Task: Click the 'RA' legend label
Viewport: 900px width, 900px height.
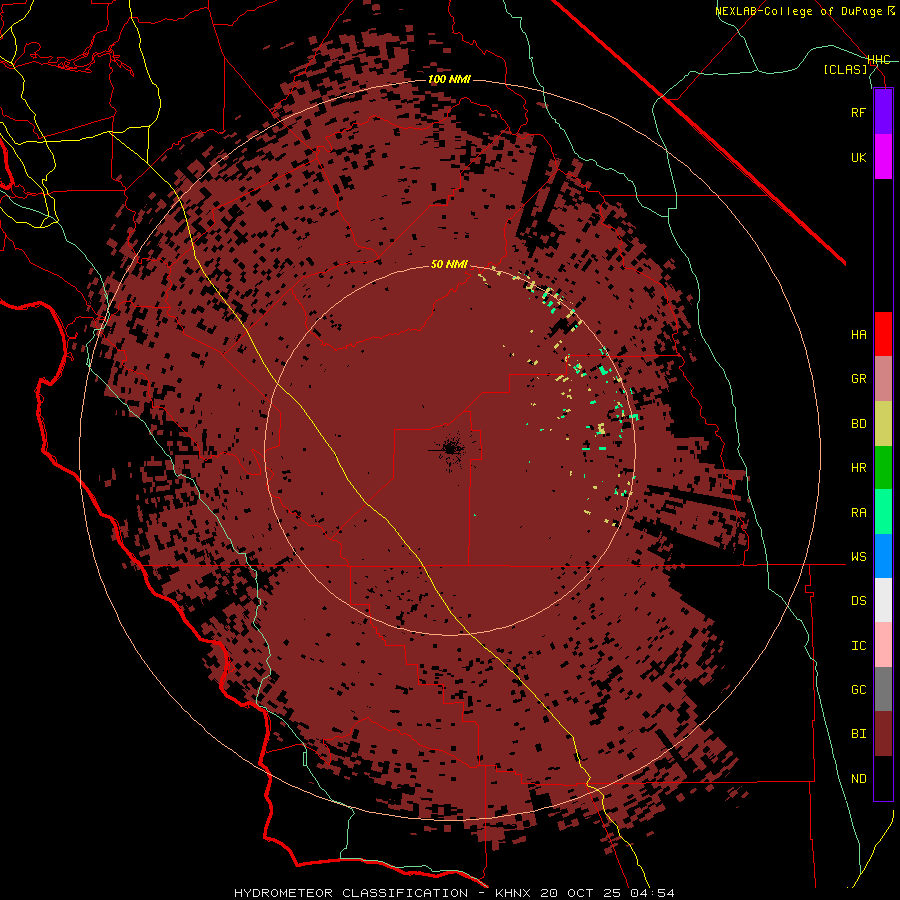Action: (858, 513)
